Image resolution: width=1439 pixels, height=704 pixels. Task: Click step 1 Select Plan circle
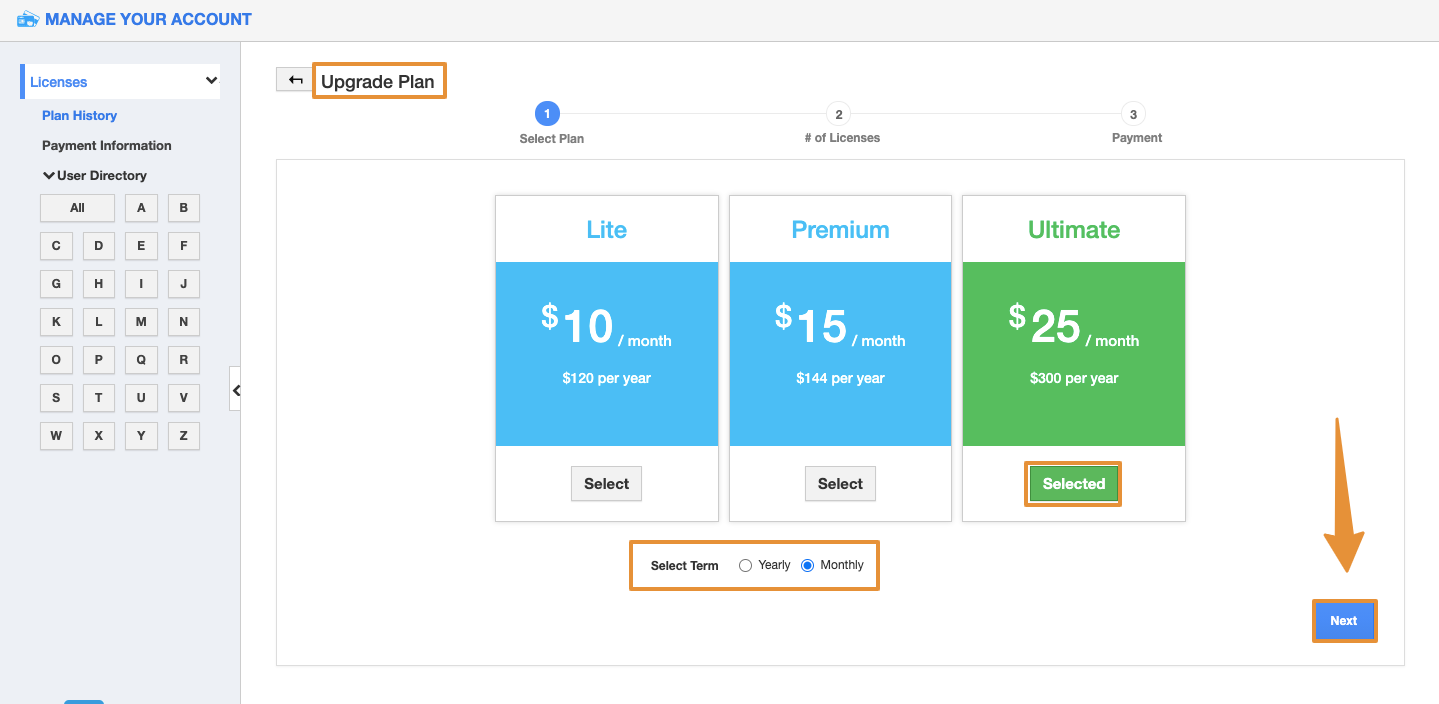pyautogui.click(x=547, y=114)
